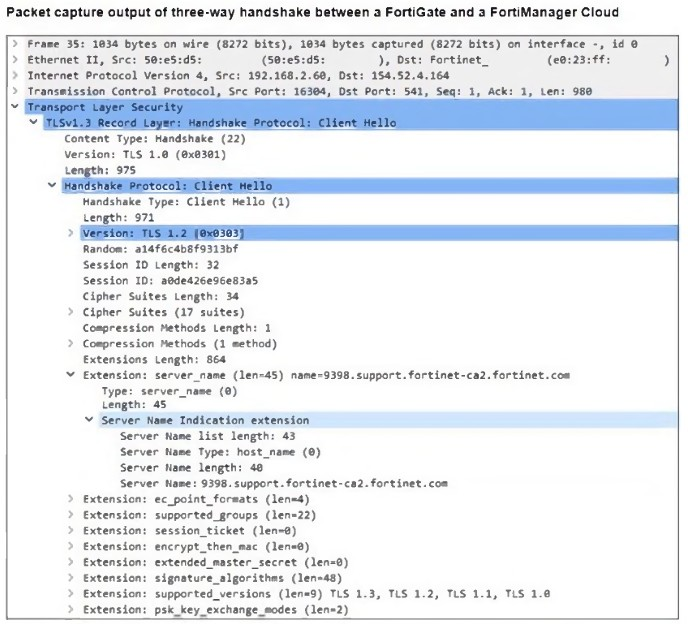Collapse the Transport Layer Security section
The width and height of the screenshot is (688, 630).
point(15,107)
